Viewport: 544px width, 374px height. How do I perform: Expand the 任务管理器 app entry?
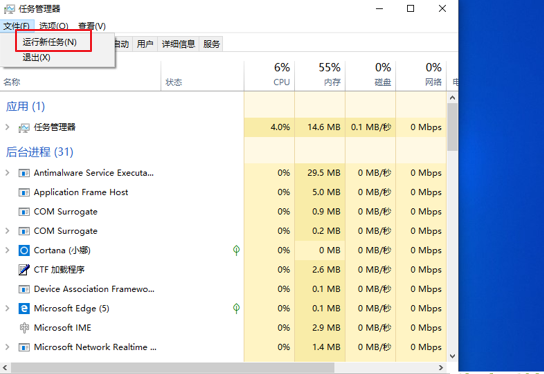(7, 127)
